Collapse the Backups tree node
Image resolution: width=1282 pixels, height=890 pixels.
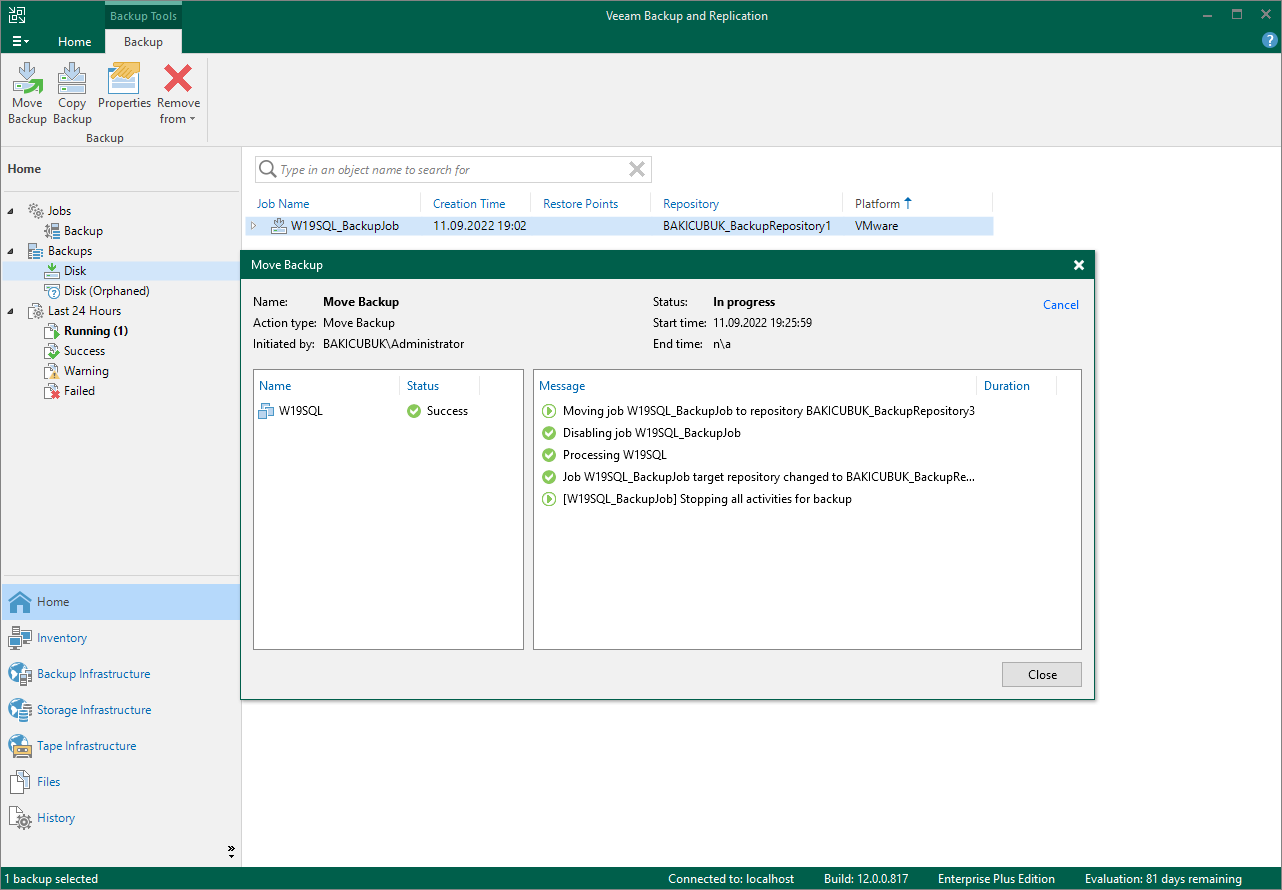pyautogui.click(x=12, y=251)
